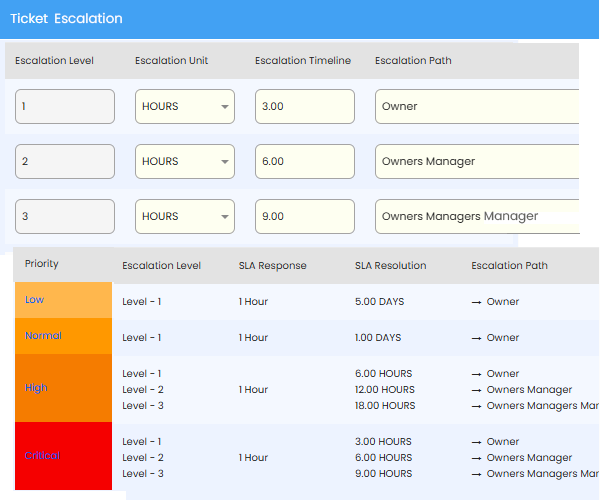The width and height of the screenshot is (600, 500).
Task: Click the Escalation Level field showing 3
Action: click(65, 217)
